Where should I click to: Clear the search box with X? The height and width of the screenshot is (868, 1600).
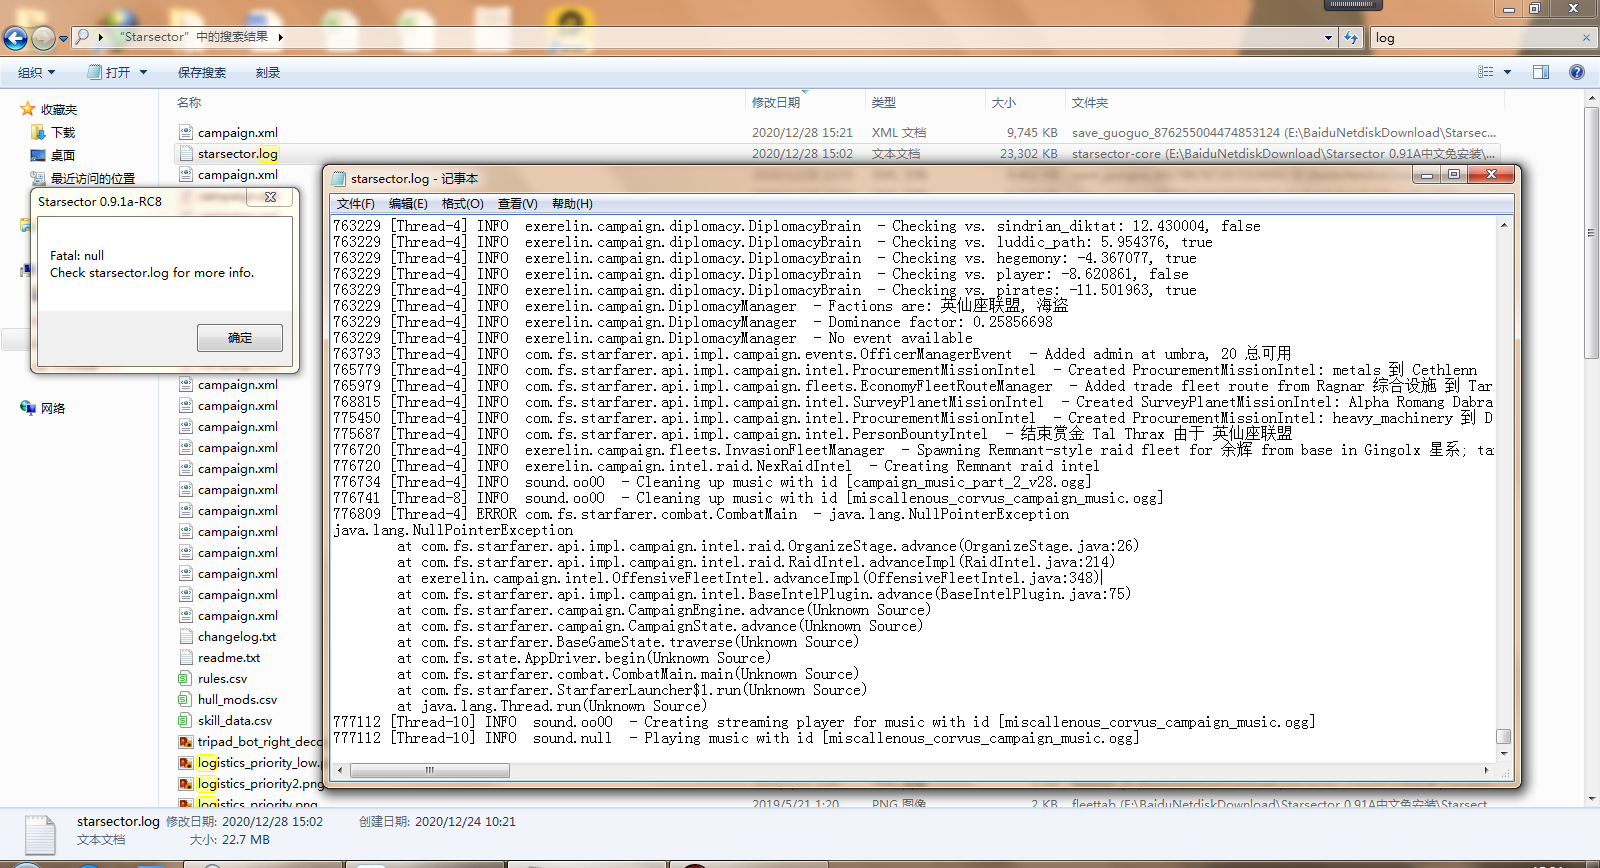tap(1586, 38)
